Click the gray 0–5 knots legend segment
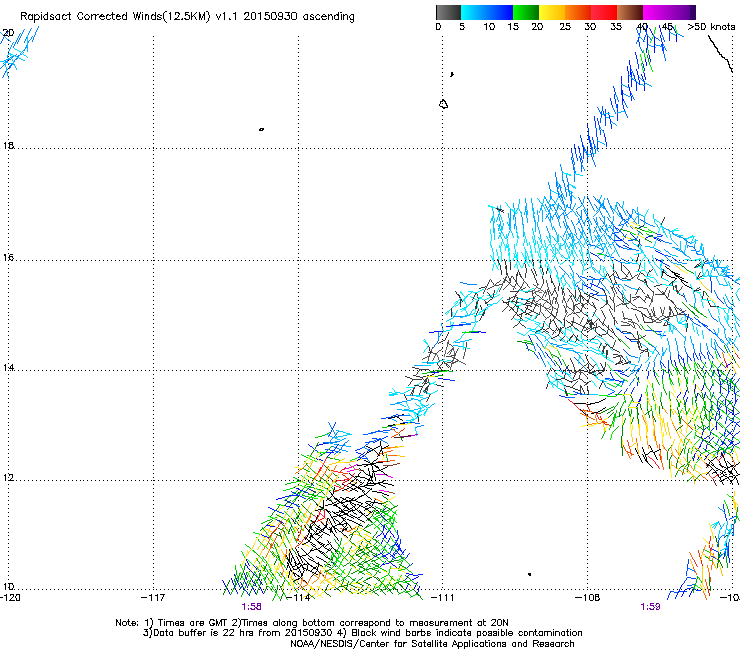The width and height of the screenshot is (740, 650). click(448, 12)
